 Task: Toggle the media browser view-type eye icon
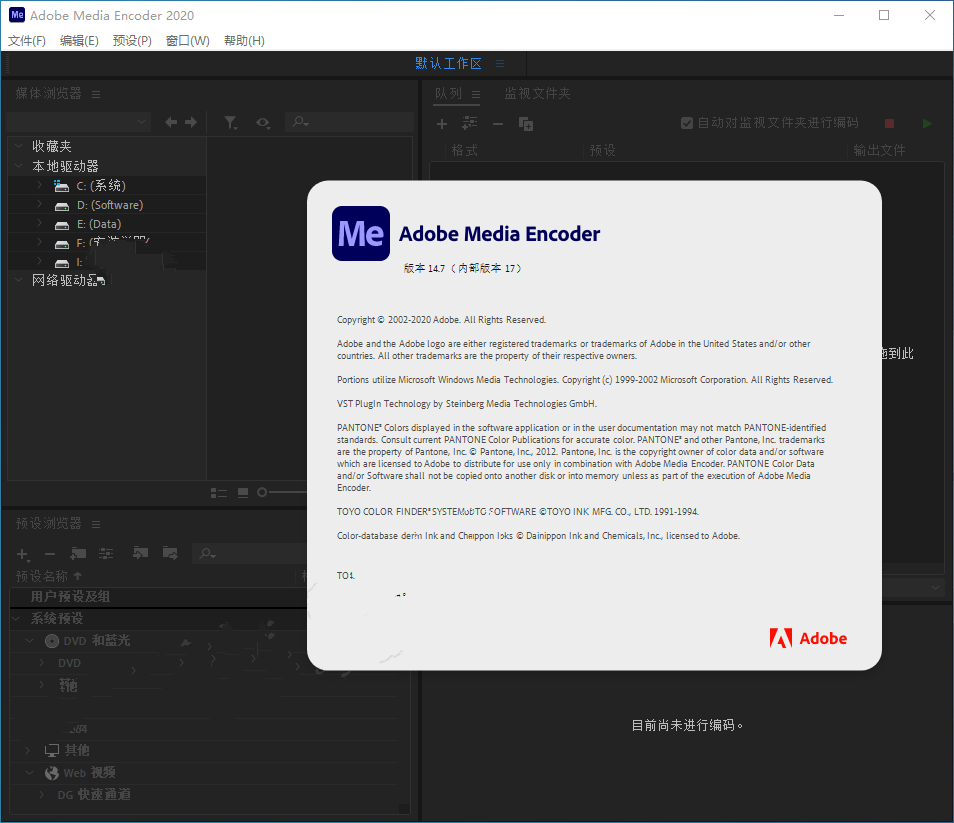263,123
